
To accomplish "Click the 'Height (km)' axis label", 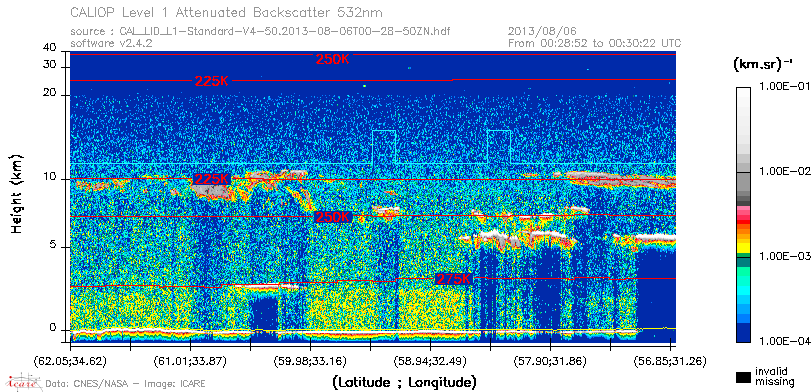I will (x=17, y=193).
